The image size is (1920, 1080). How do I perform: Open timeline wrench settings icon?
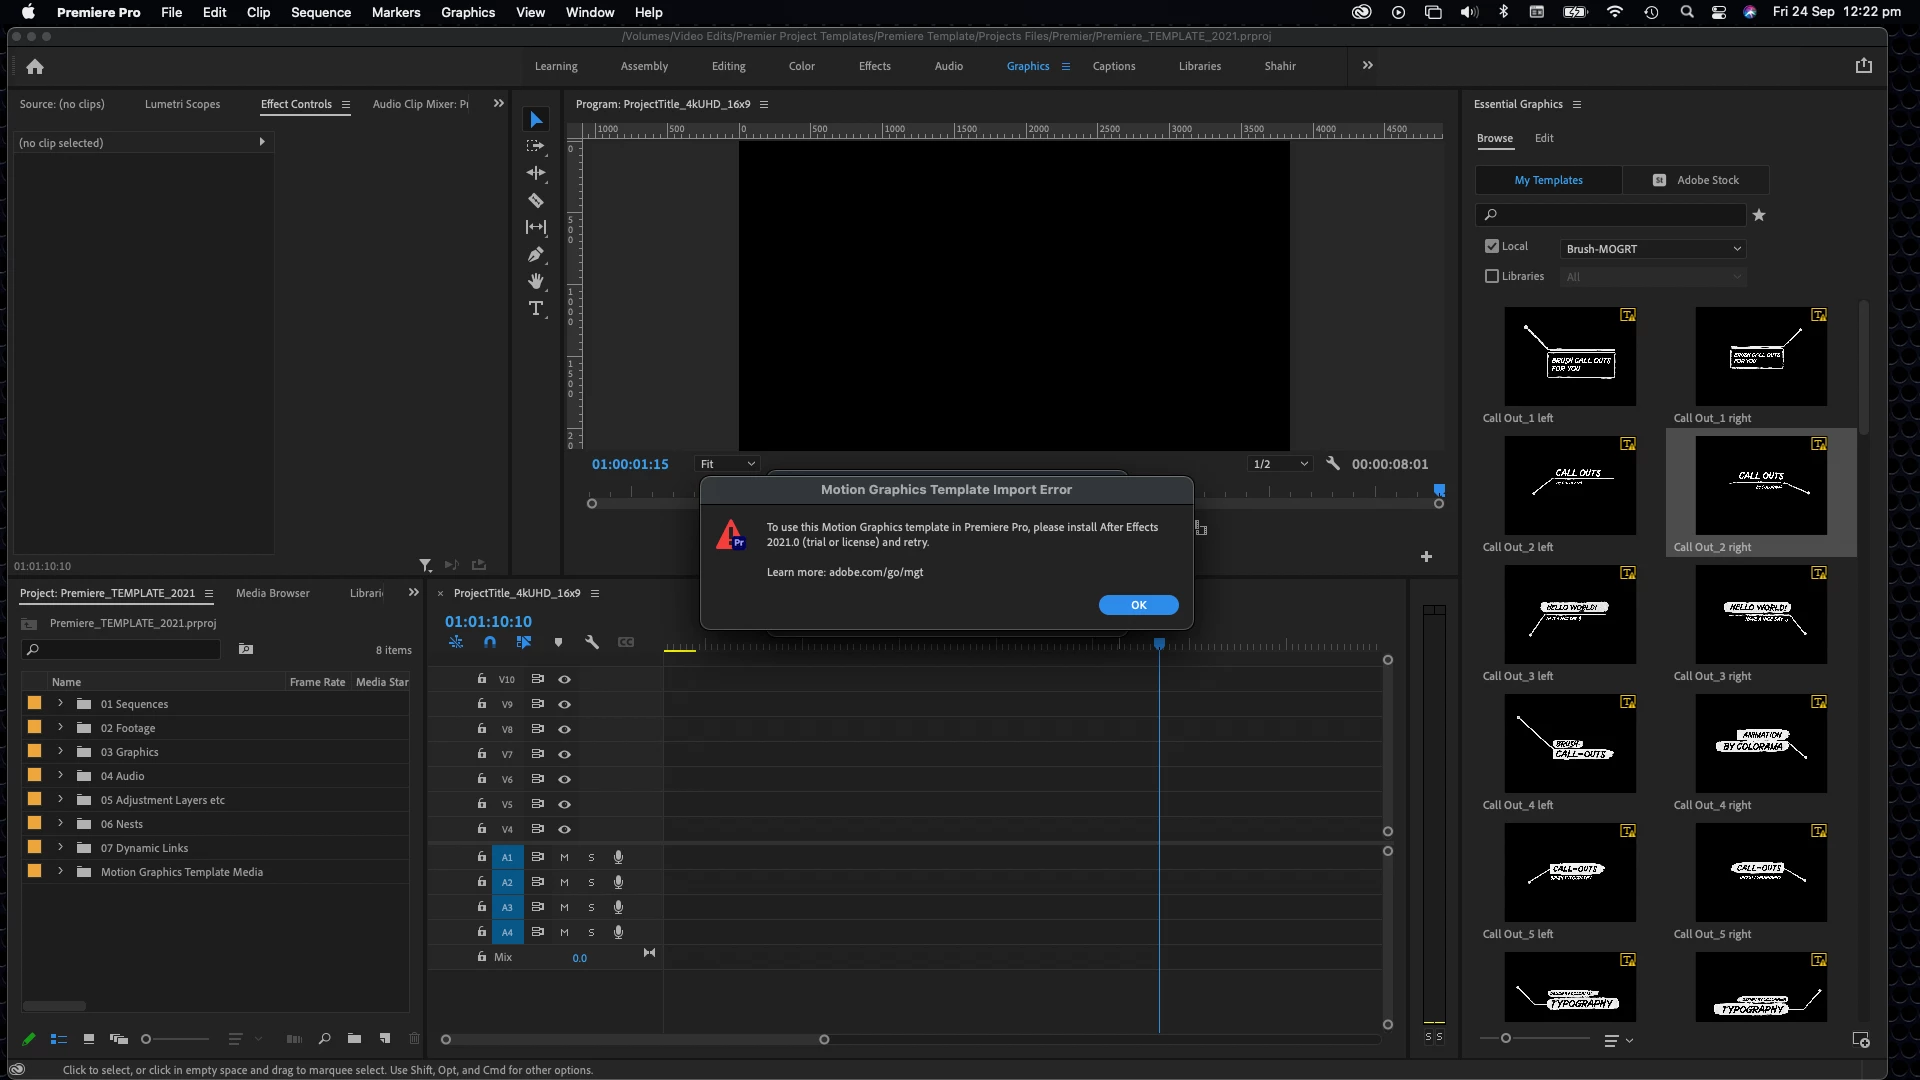pyautogui.click(x=592, y=643)
